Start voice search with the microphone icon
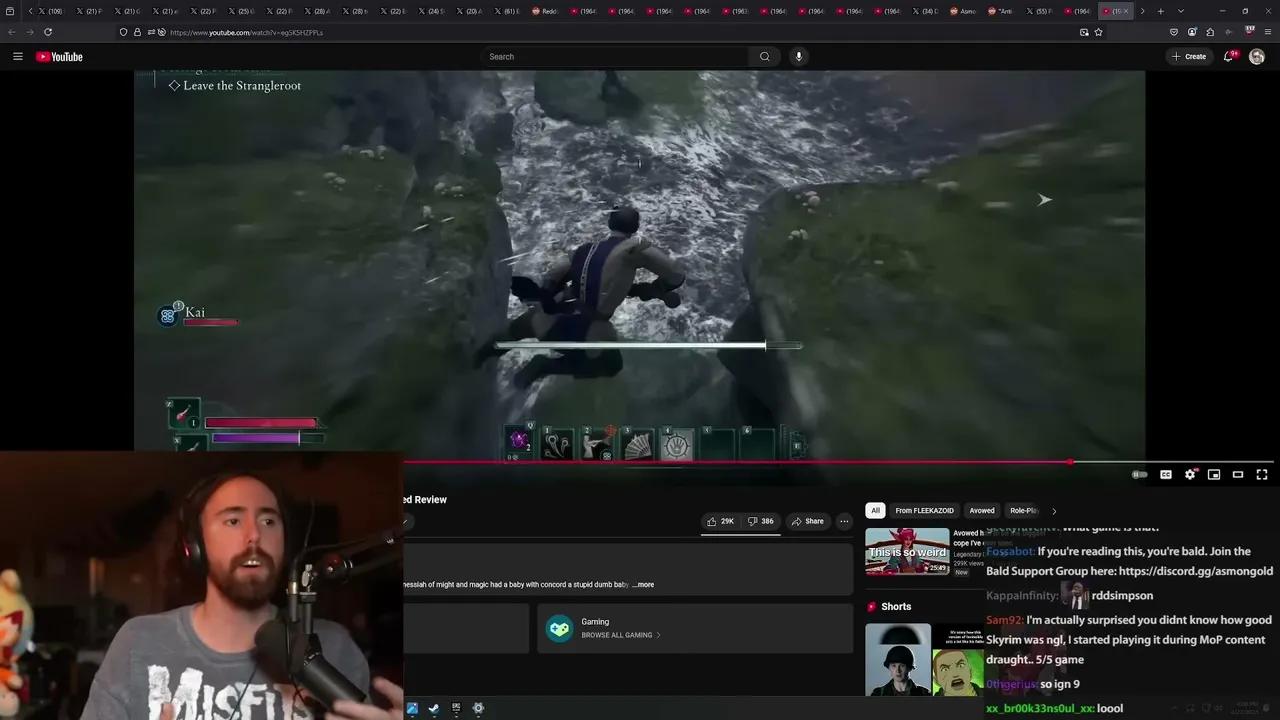The image size is (1280, 720). click(x=798, y=57)
